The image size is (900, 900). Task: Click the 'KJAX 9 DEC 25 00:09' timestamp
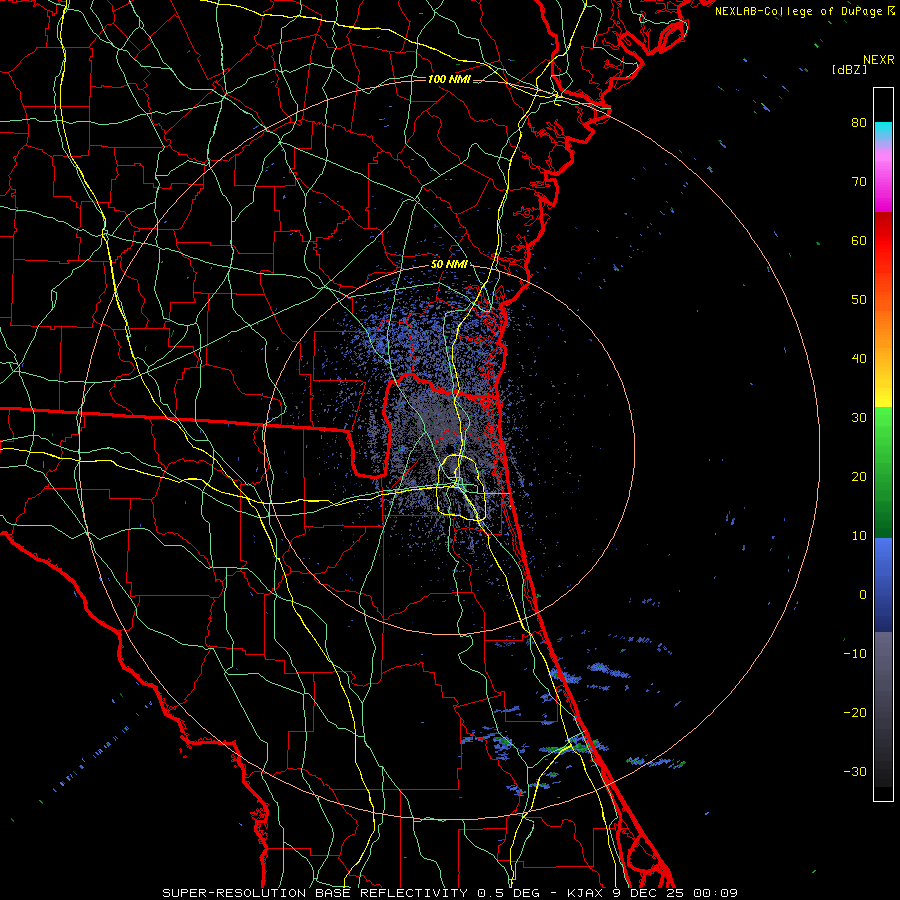coord(652,893)
